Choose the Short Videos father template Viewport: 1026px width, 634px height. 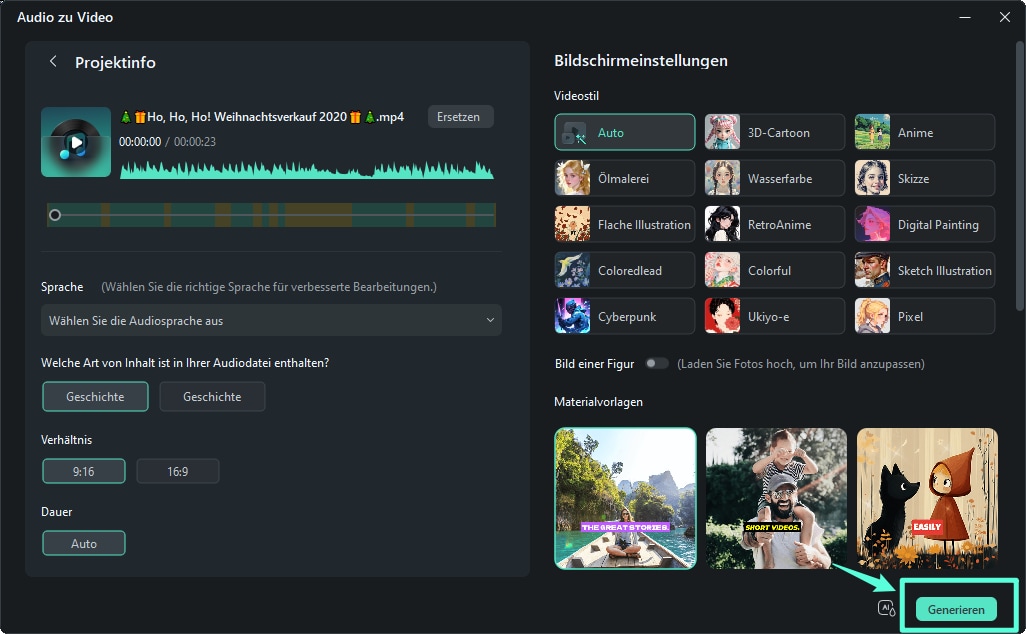[776, 498]
